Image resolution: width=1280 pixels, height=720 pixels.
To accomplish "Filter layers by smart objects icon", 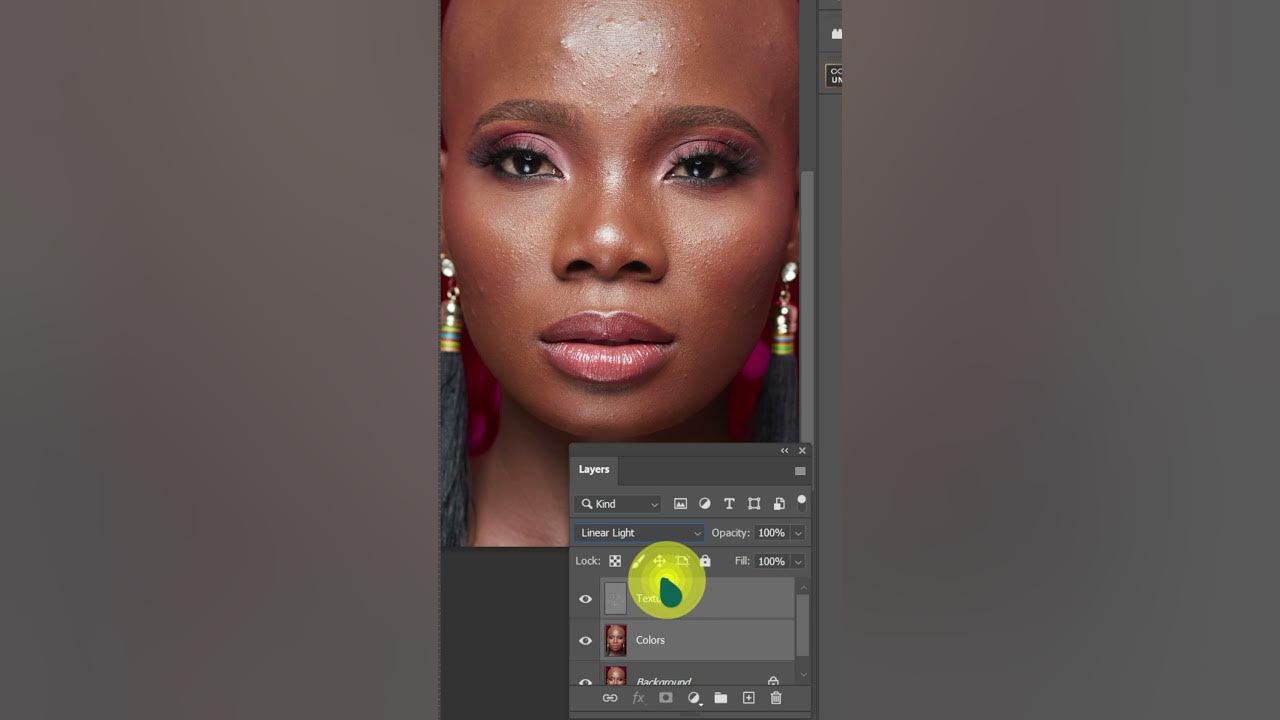I will (x=779, y=504).
